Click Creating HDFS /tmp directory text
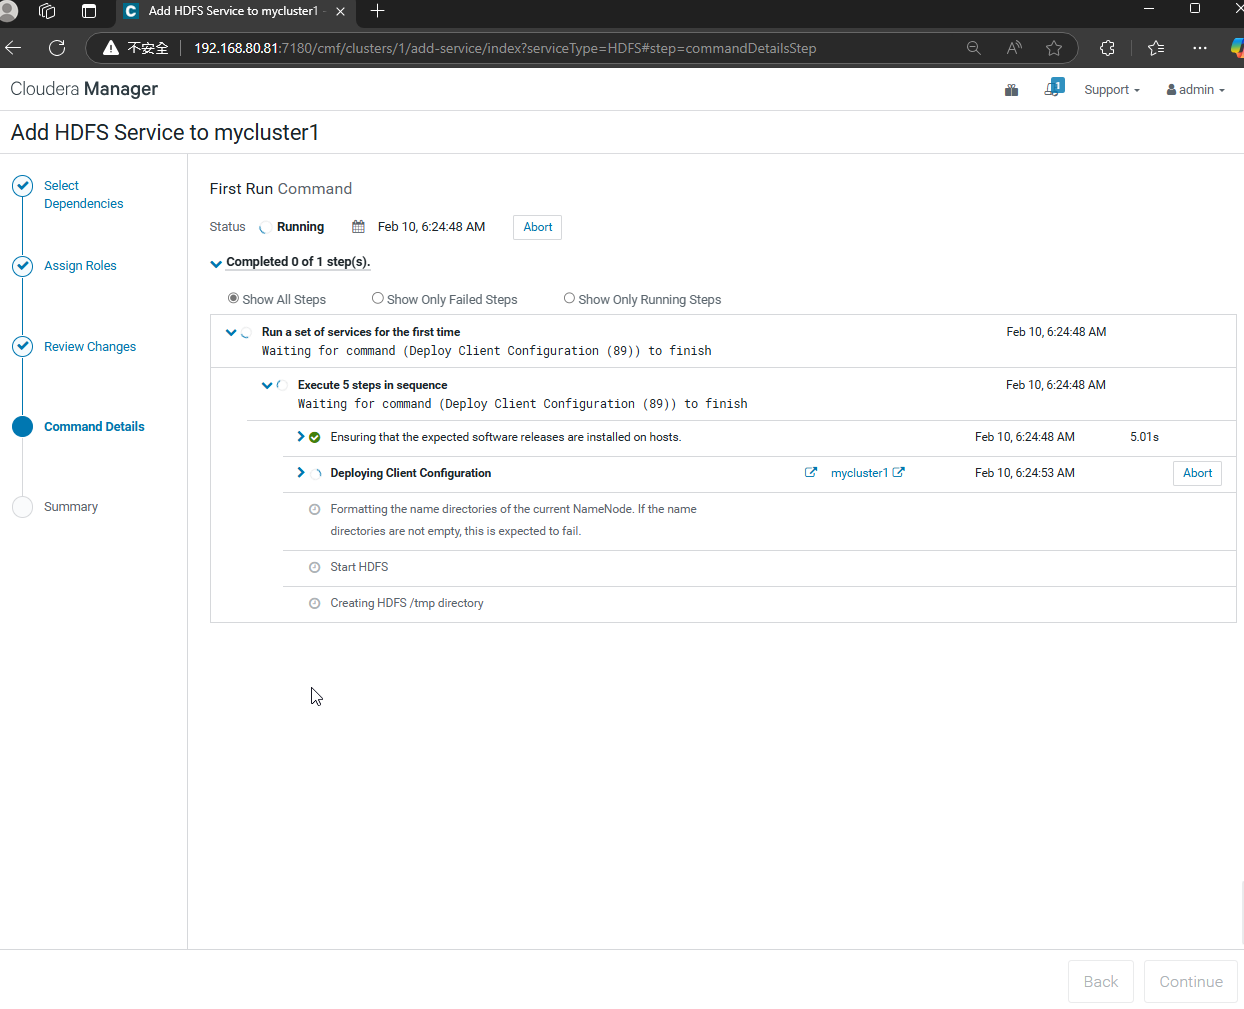Image resolution: width=1244 pixels, height=1009 pixels. [407, 603]
